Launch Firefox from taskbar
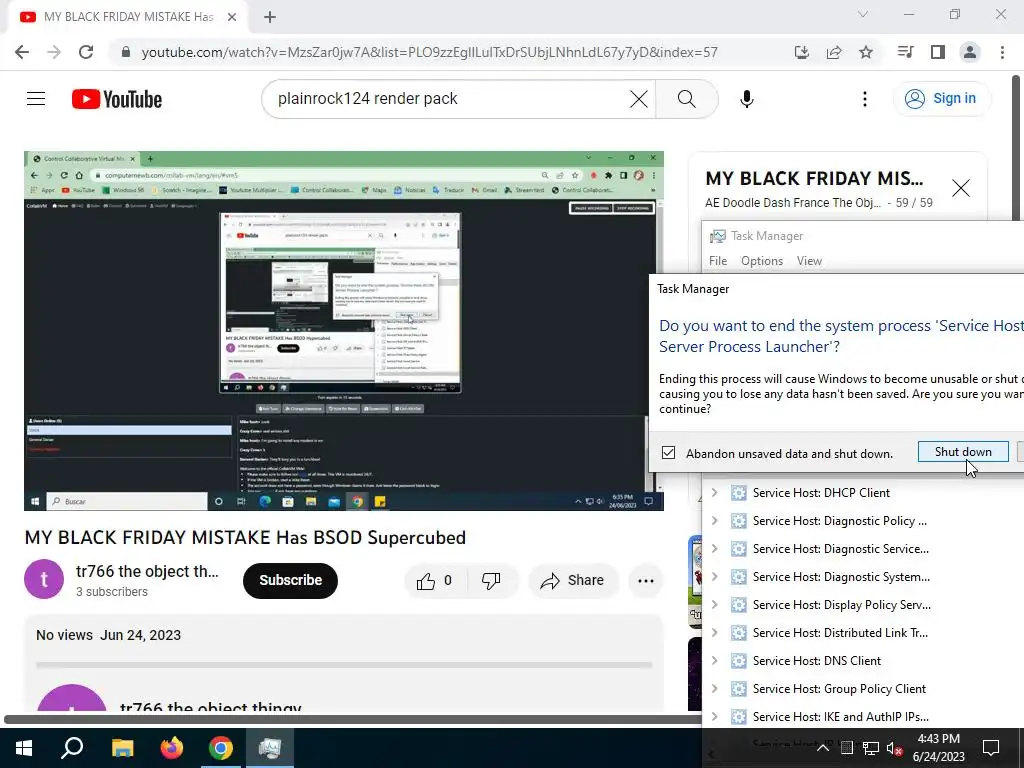Image resolution: width=1024 pixels, height=768 pixels. point(172,748)
